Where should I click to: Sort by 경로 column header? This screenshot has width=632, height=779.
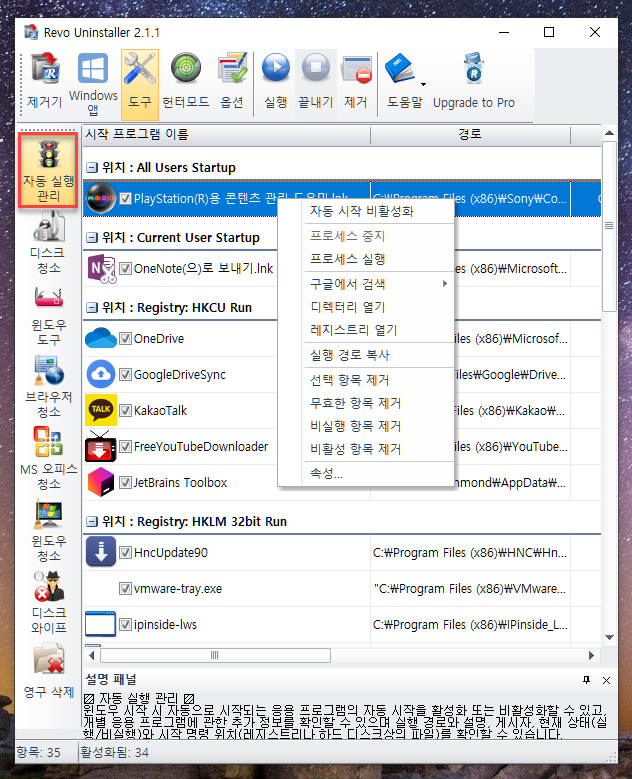tap(471, 134)
